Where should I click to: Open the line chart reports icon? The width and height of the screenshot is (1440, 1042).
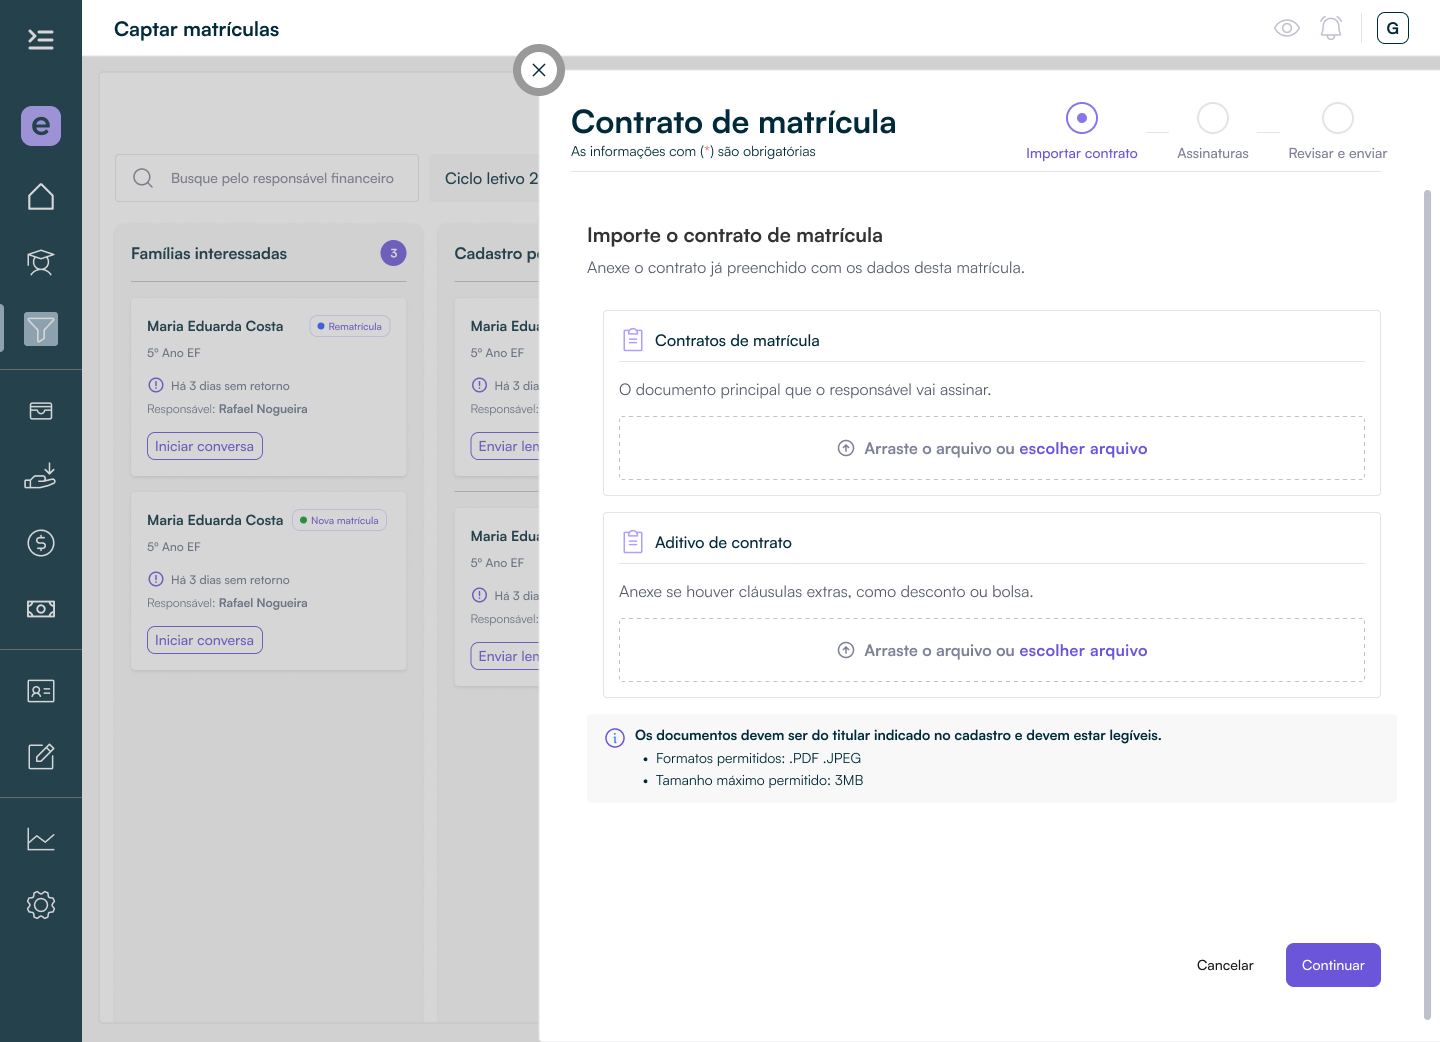tap(41, 839)
